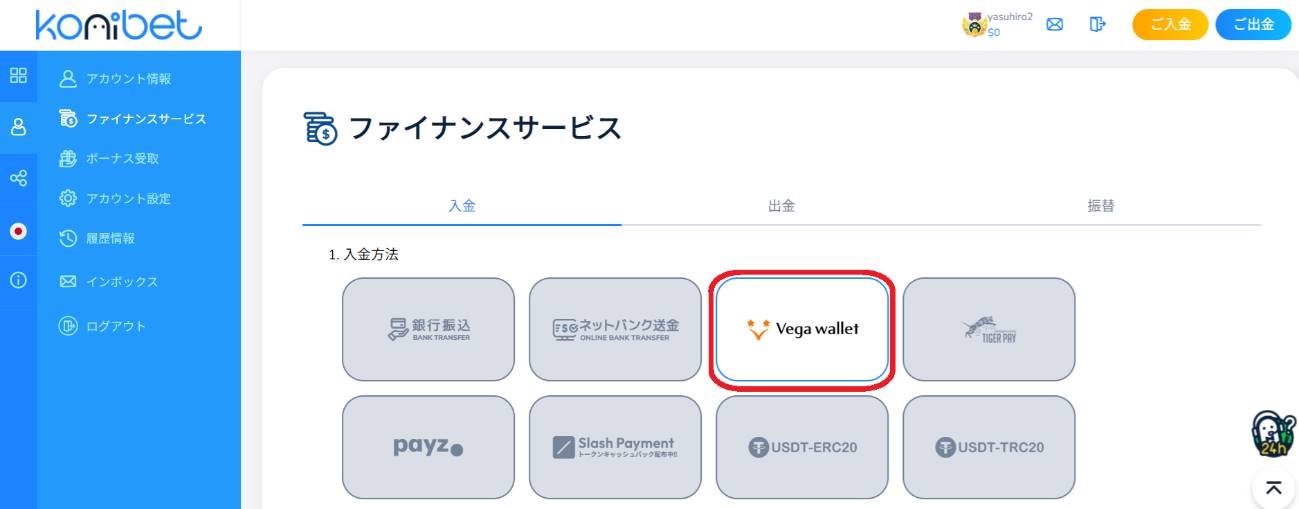Viewport: 1299px width, 509px height.
Task: Open the info circle icon in left rail
Action: click(x=18, y=280)
